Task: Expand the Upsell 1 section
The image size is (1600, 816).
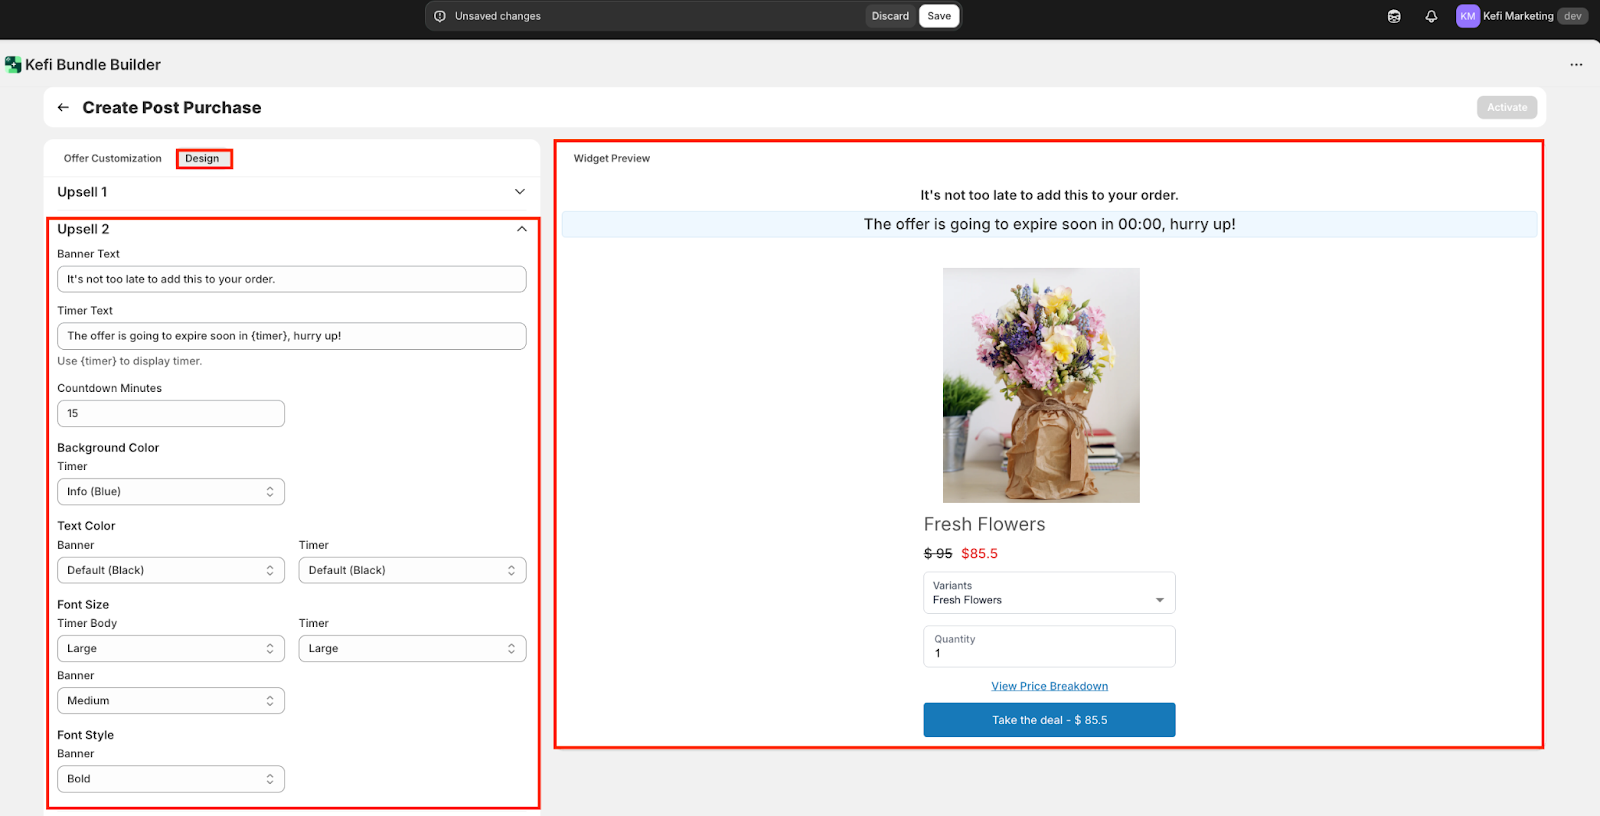Action: click(x=519, y=192)
